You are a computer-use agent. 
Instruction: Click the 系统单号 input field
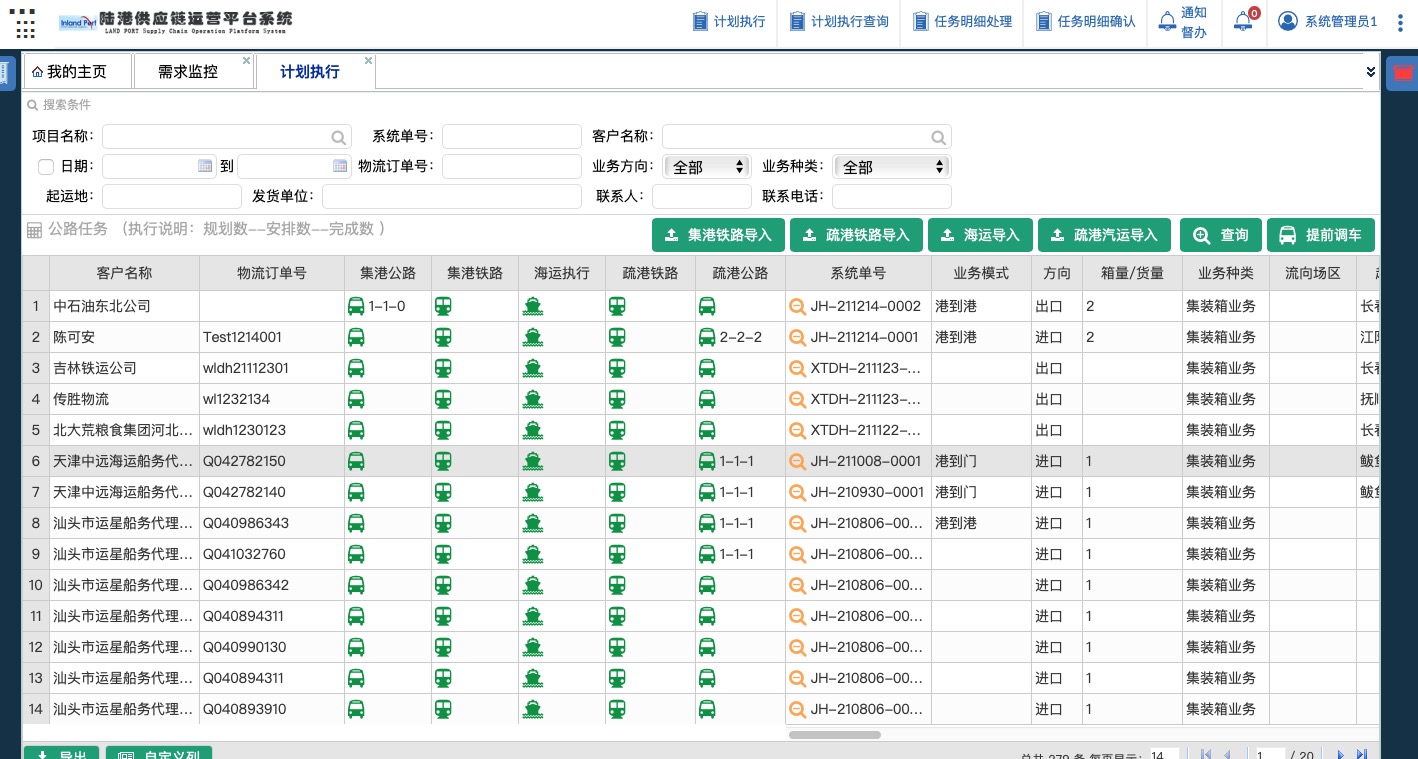511,137
